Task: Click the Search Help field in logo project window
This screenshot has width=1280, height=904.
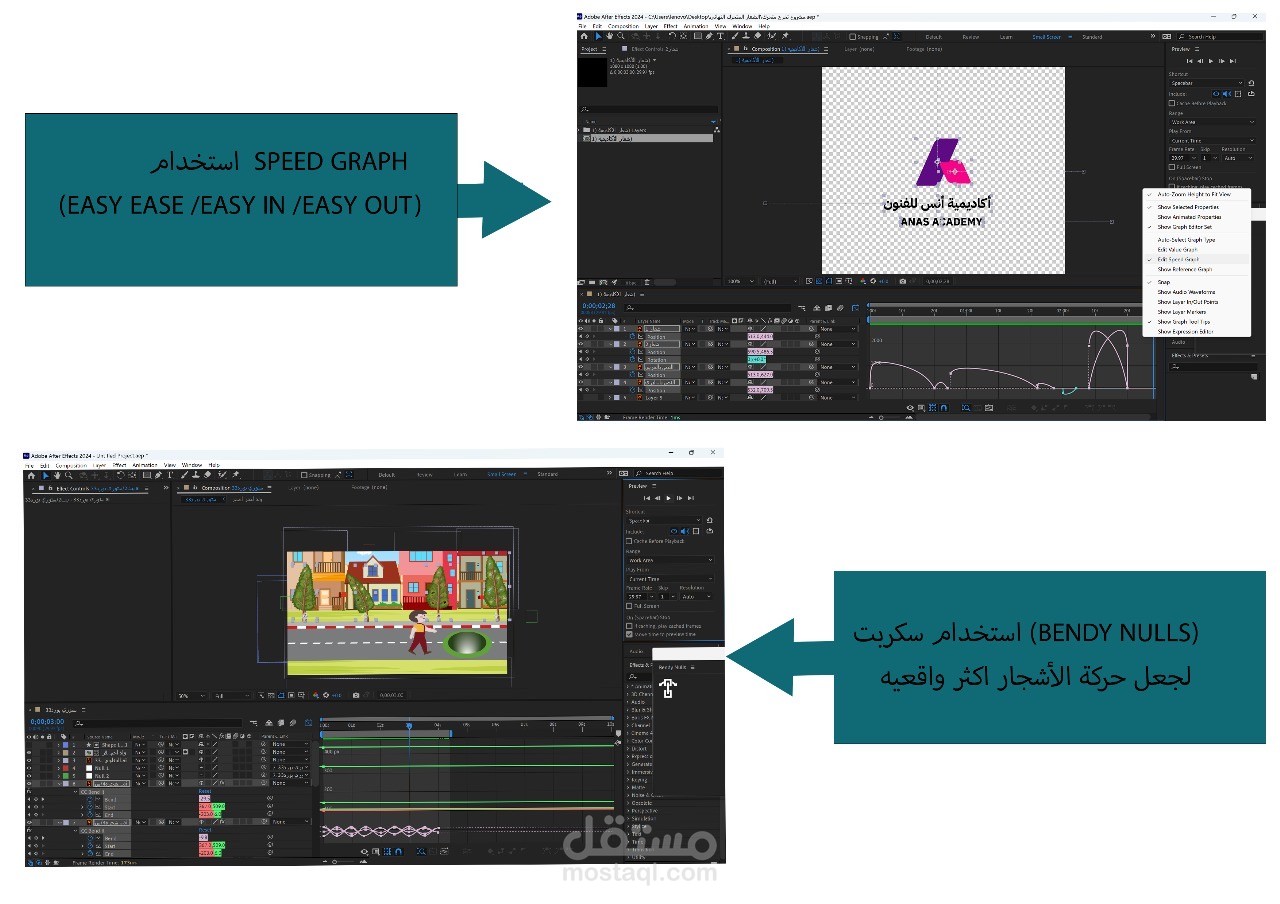Action: [x=1218, y=37]
